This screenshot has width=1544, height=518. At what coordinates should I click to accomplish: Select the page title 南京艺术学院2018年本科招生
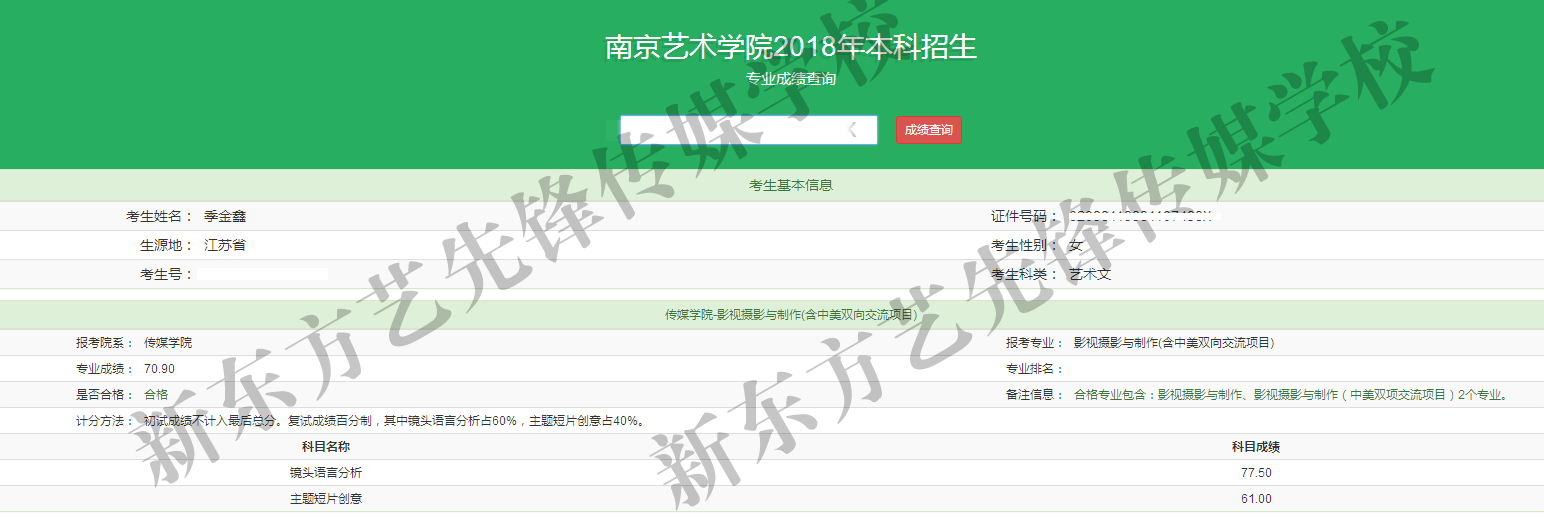(x=791, y=47)
